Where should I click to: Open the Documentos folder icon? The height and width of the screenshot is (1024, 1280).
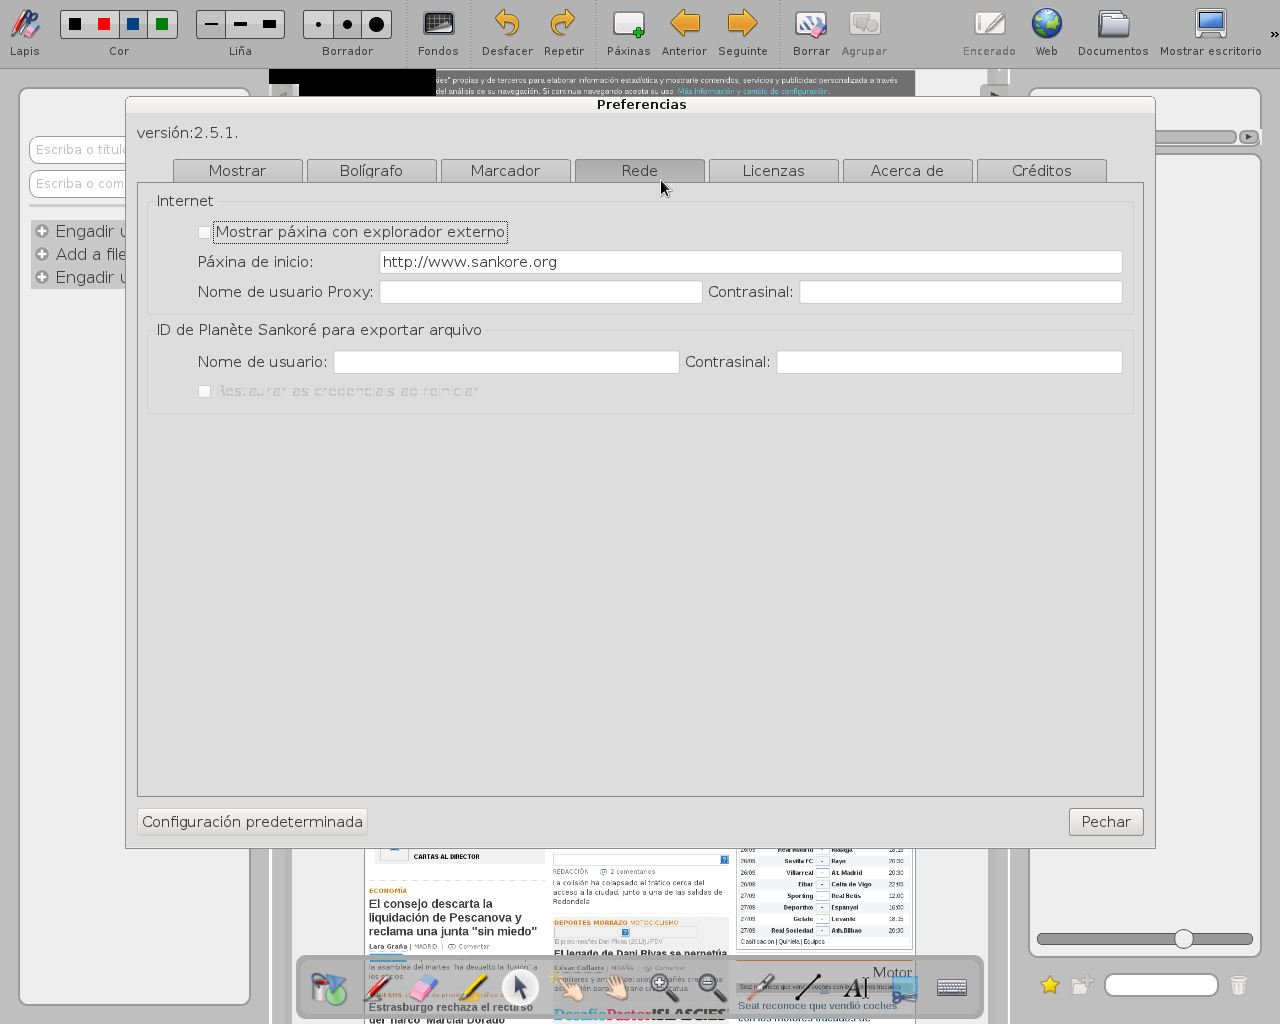click(1112, 24)
